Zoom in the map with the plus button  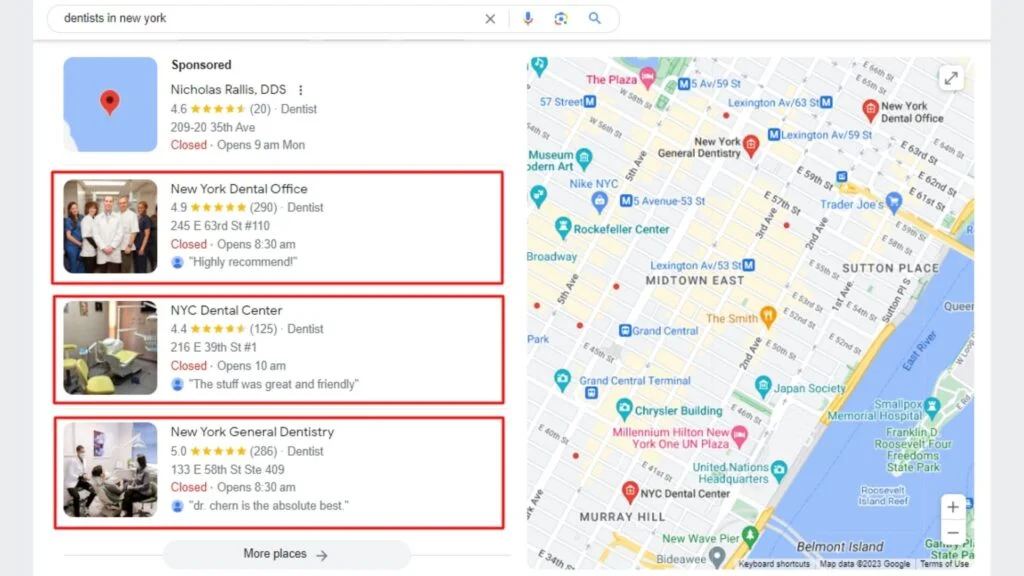tap(953, 507)
